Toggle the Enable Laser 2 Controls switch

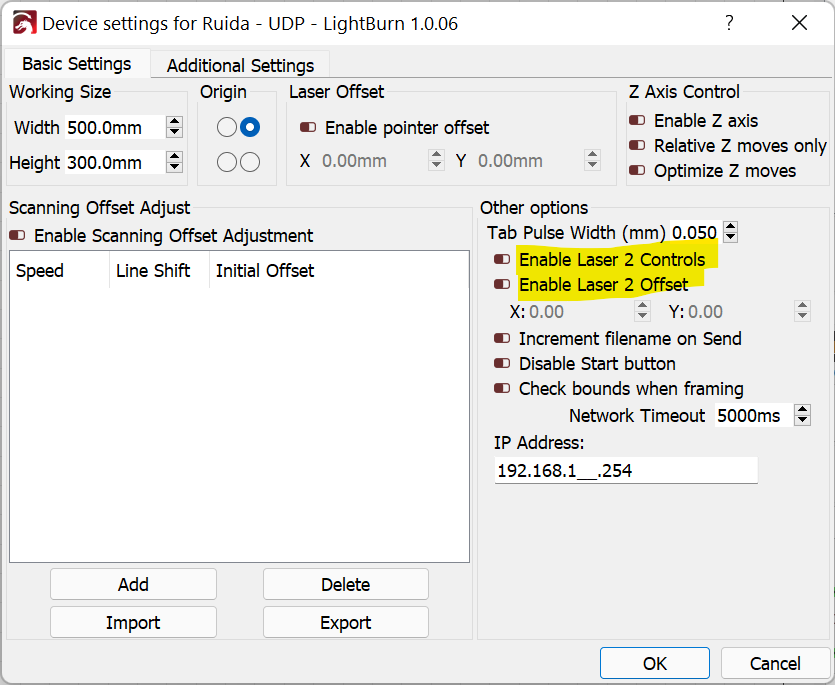502,259
